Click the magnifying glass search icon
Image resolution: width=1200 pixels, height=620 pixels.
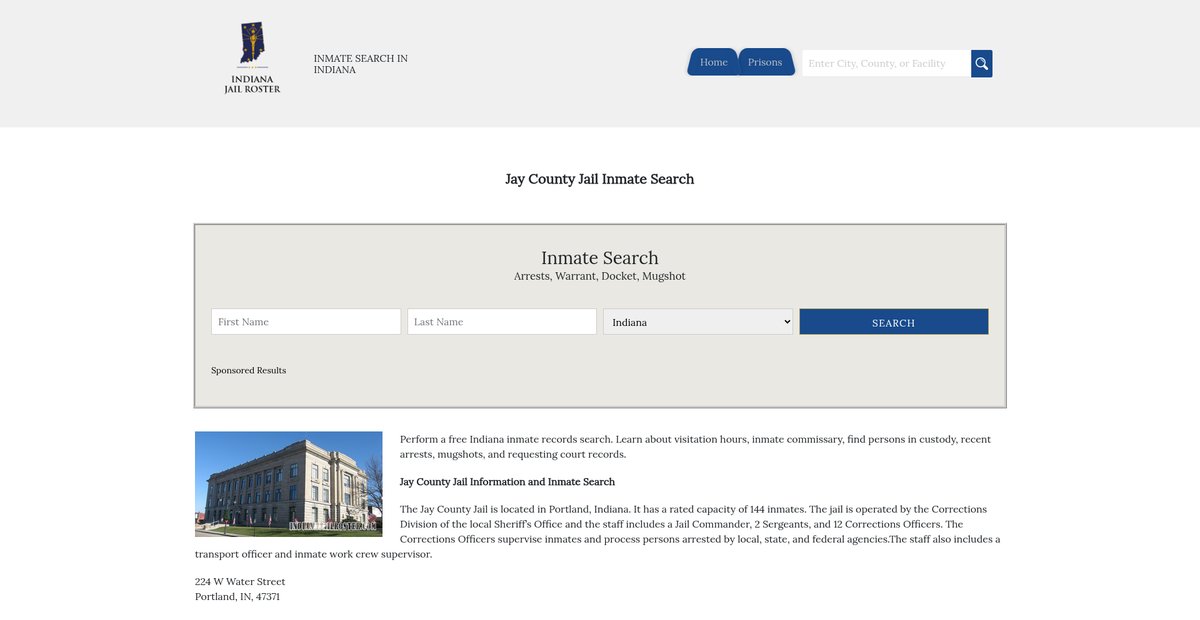pos(981,63)
